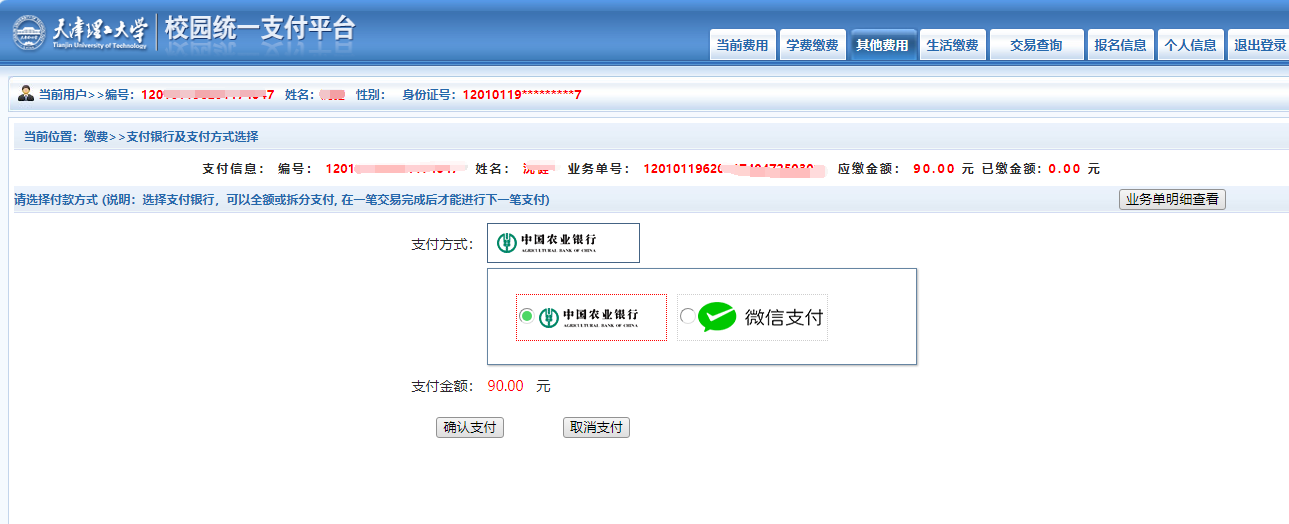1289x524 pixels.
Task: Open the 当前费用 tab
Action: [x=742, y=45]
